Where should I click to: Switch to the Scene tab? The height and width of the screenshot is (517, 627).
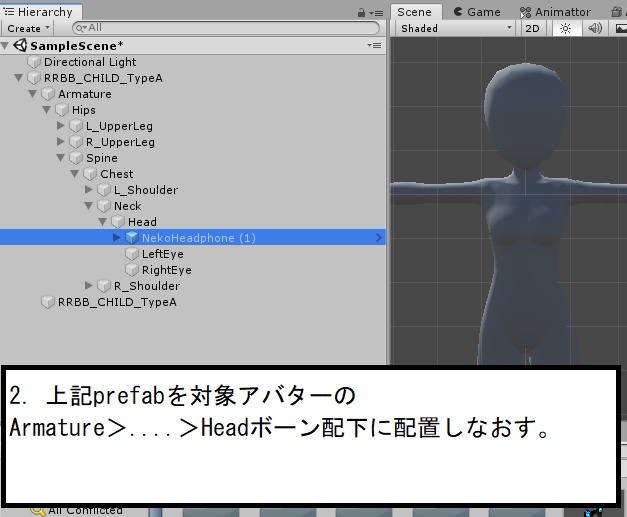pyautogui.click(x=415, y=12)
